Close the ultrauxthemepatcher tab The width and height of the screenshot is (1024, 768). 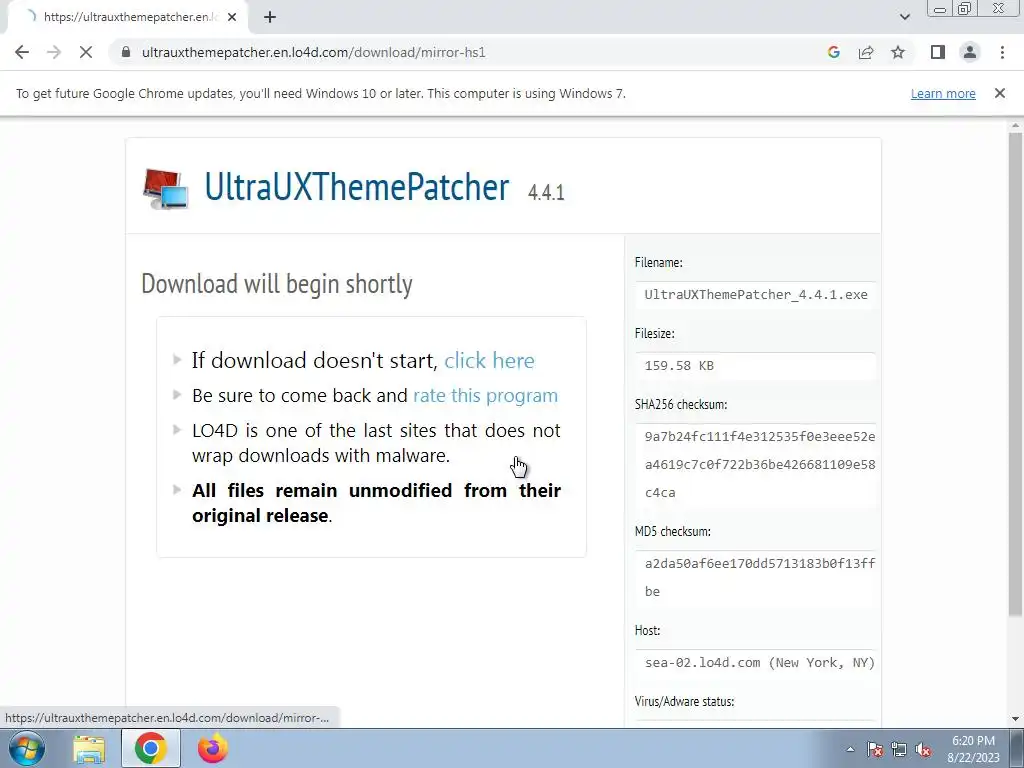click(x=232, y=17)
